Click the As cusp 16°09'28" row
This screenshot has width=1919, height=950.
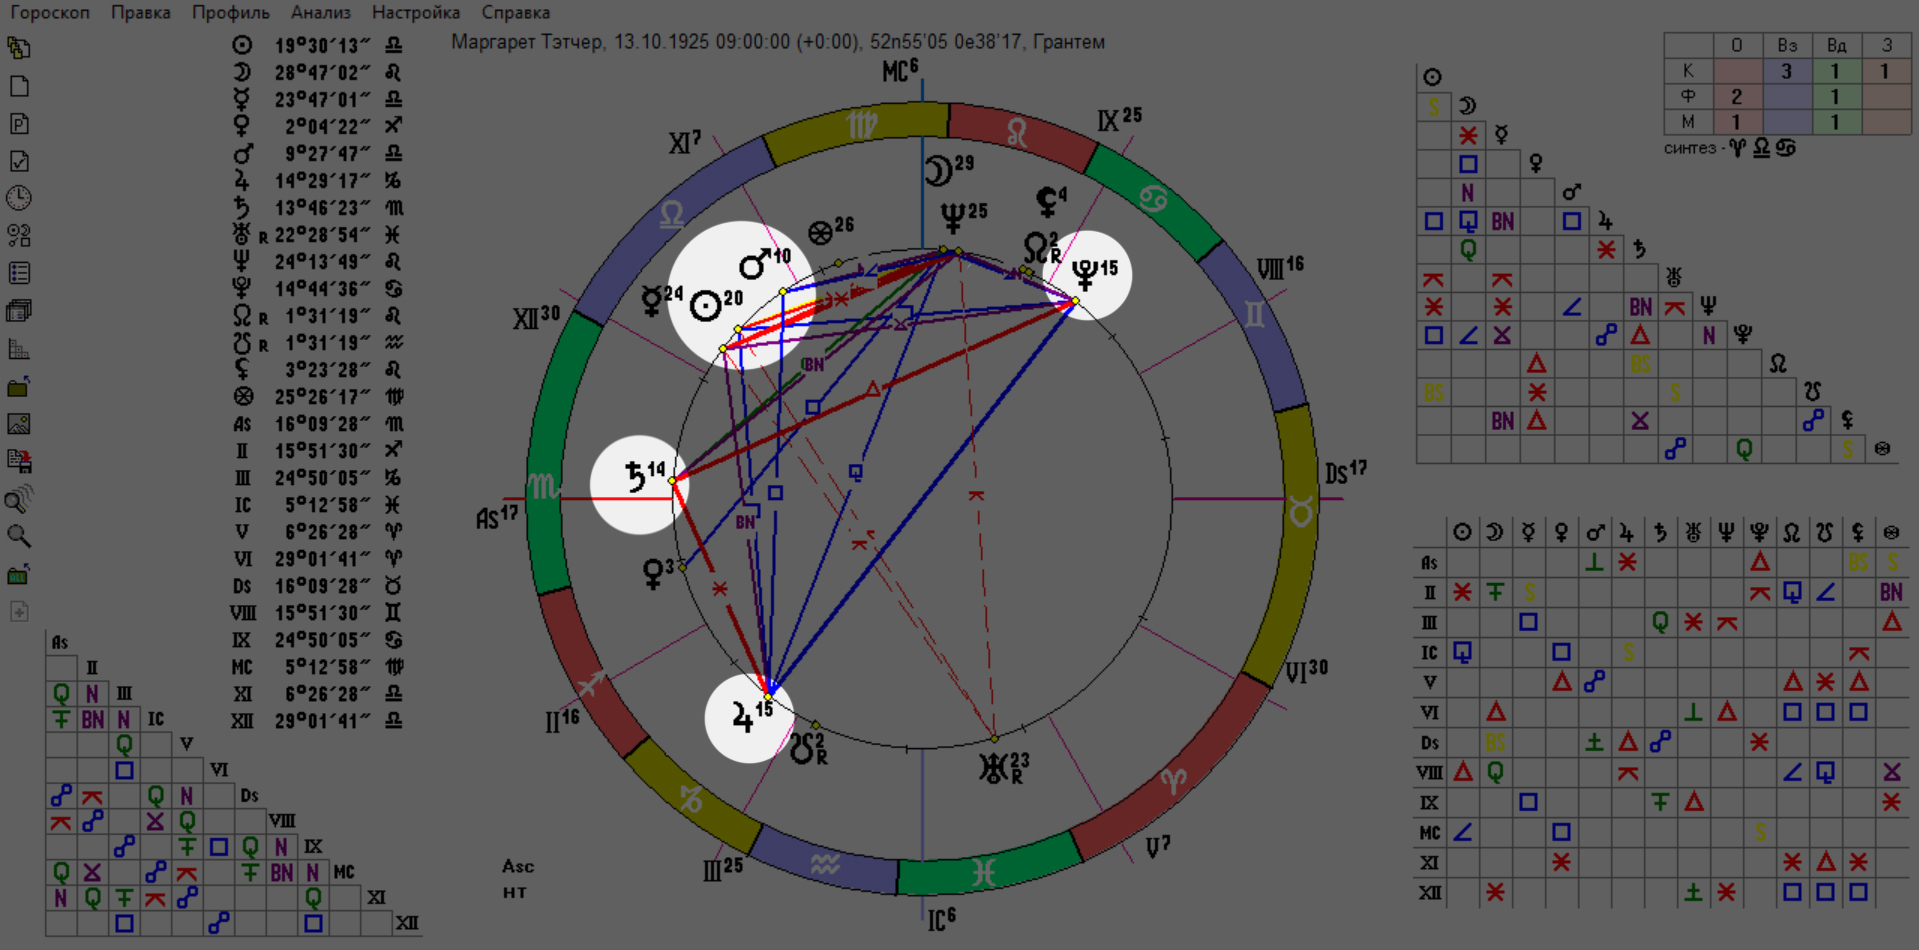(317, 423)
